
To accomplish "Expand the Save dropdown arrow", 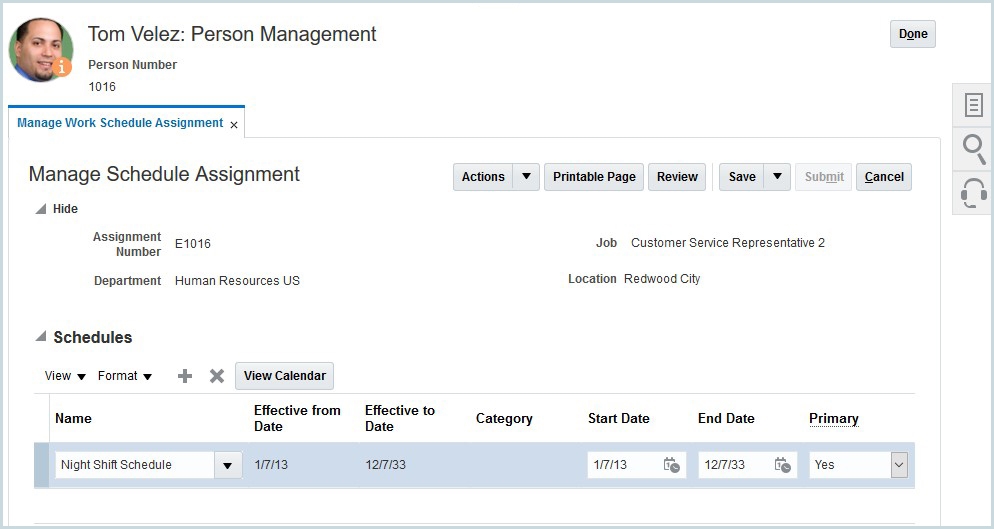I will [x=777, y=177].
